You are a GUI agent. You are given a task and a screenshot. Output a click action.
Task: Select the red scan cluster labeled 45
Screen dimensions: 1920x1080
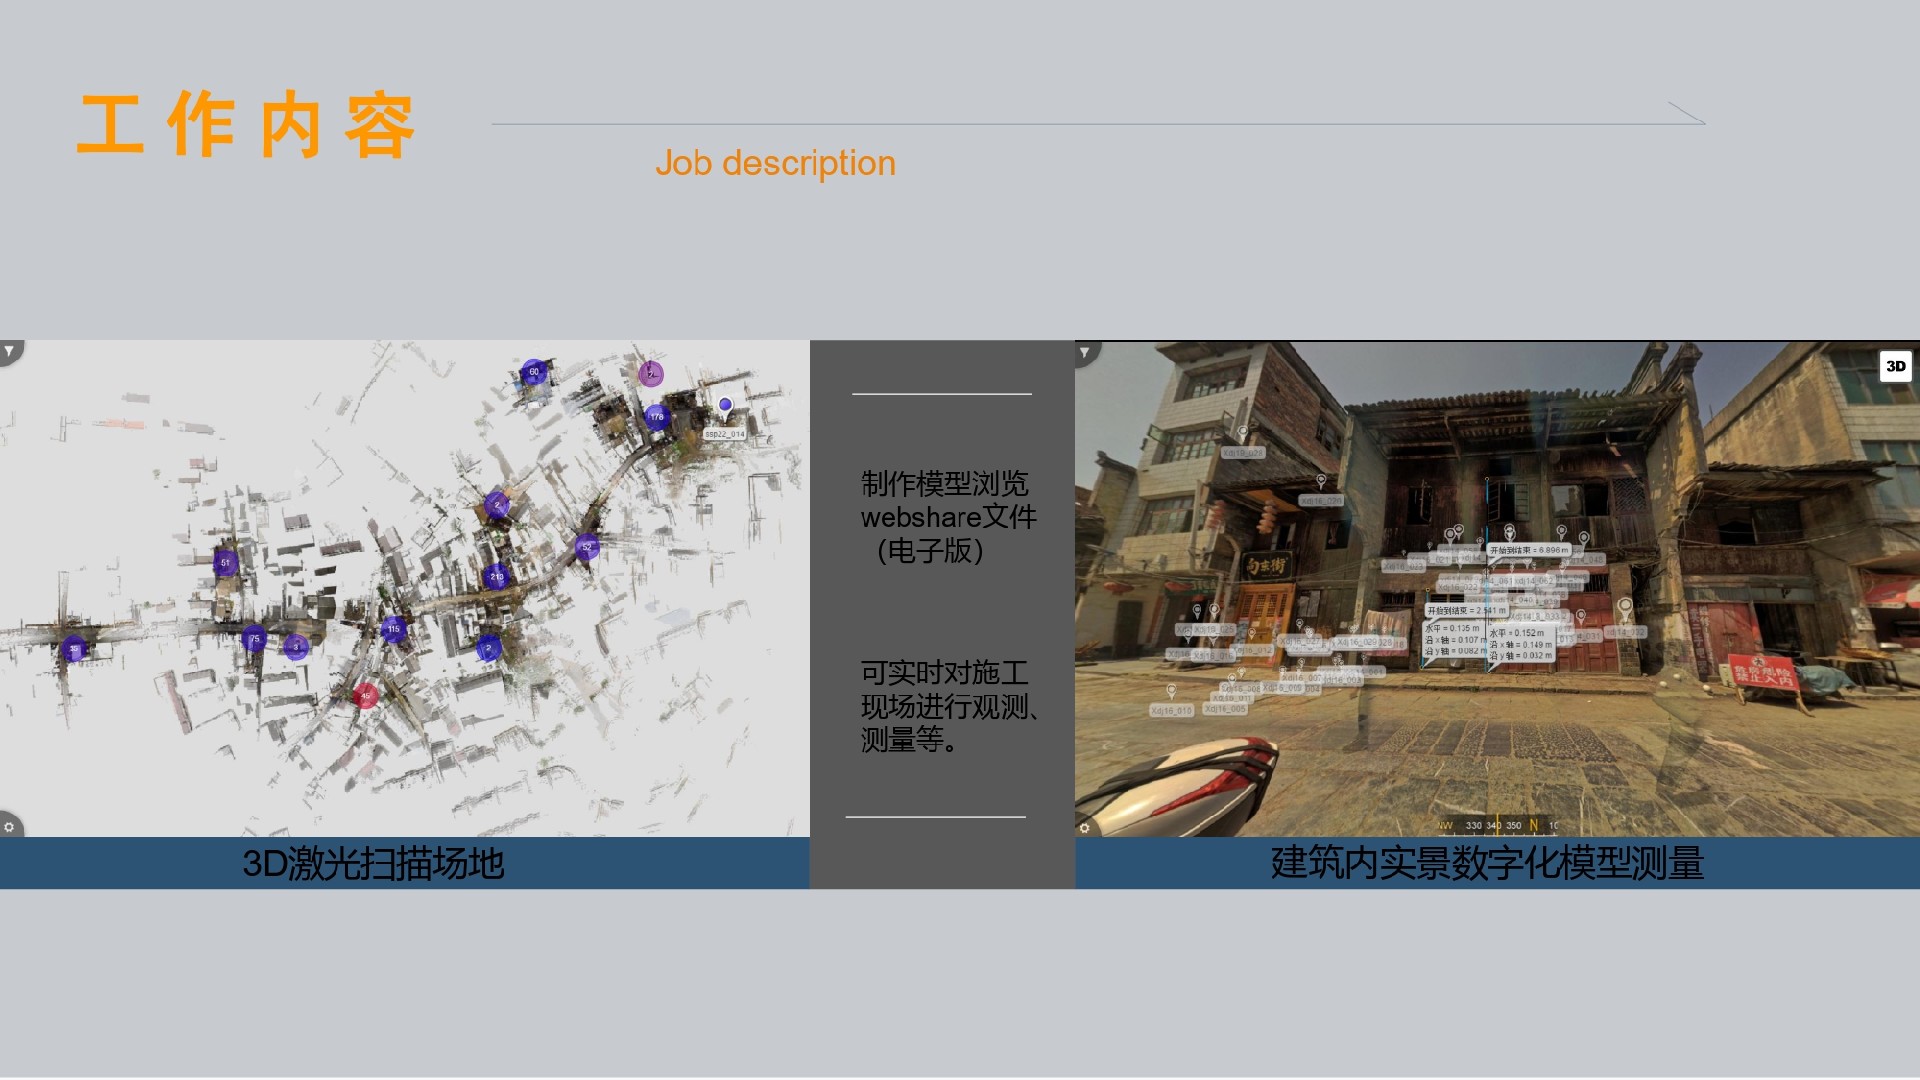365,695
